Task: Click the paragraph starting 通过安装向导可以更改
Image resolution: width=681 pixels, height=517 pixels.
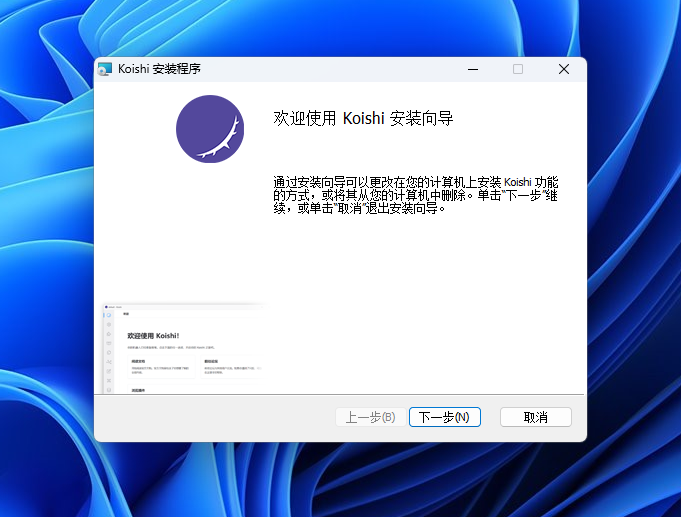Action: pyautogui.click(x=416, y=195)
